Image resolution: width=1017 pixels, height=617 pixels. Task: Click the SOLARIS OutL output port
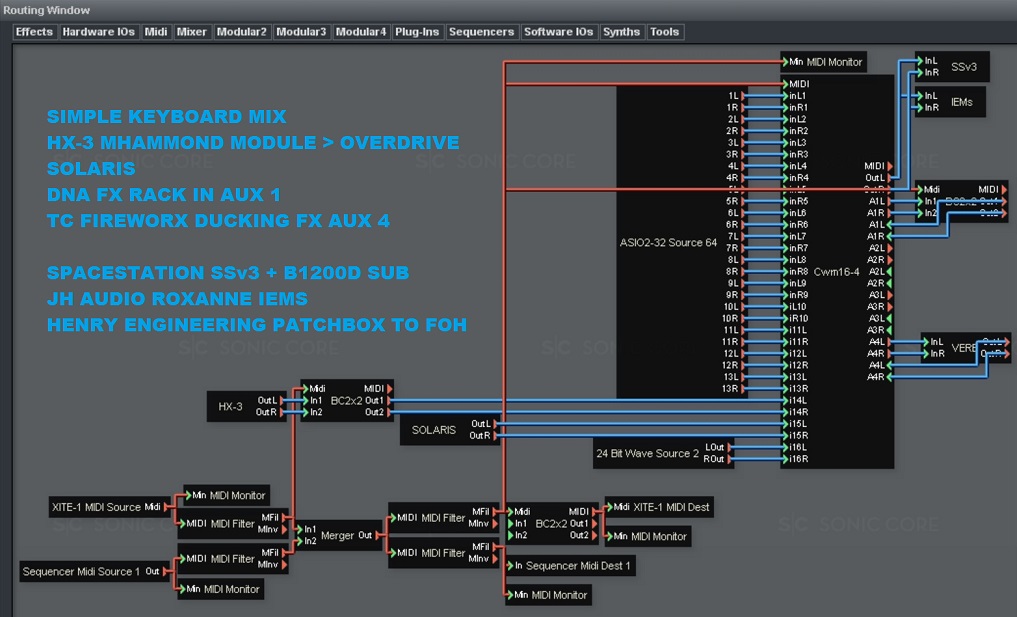(x=495, y=424)
